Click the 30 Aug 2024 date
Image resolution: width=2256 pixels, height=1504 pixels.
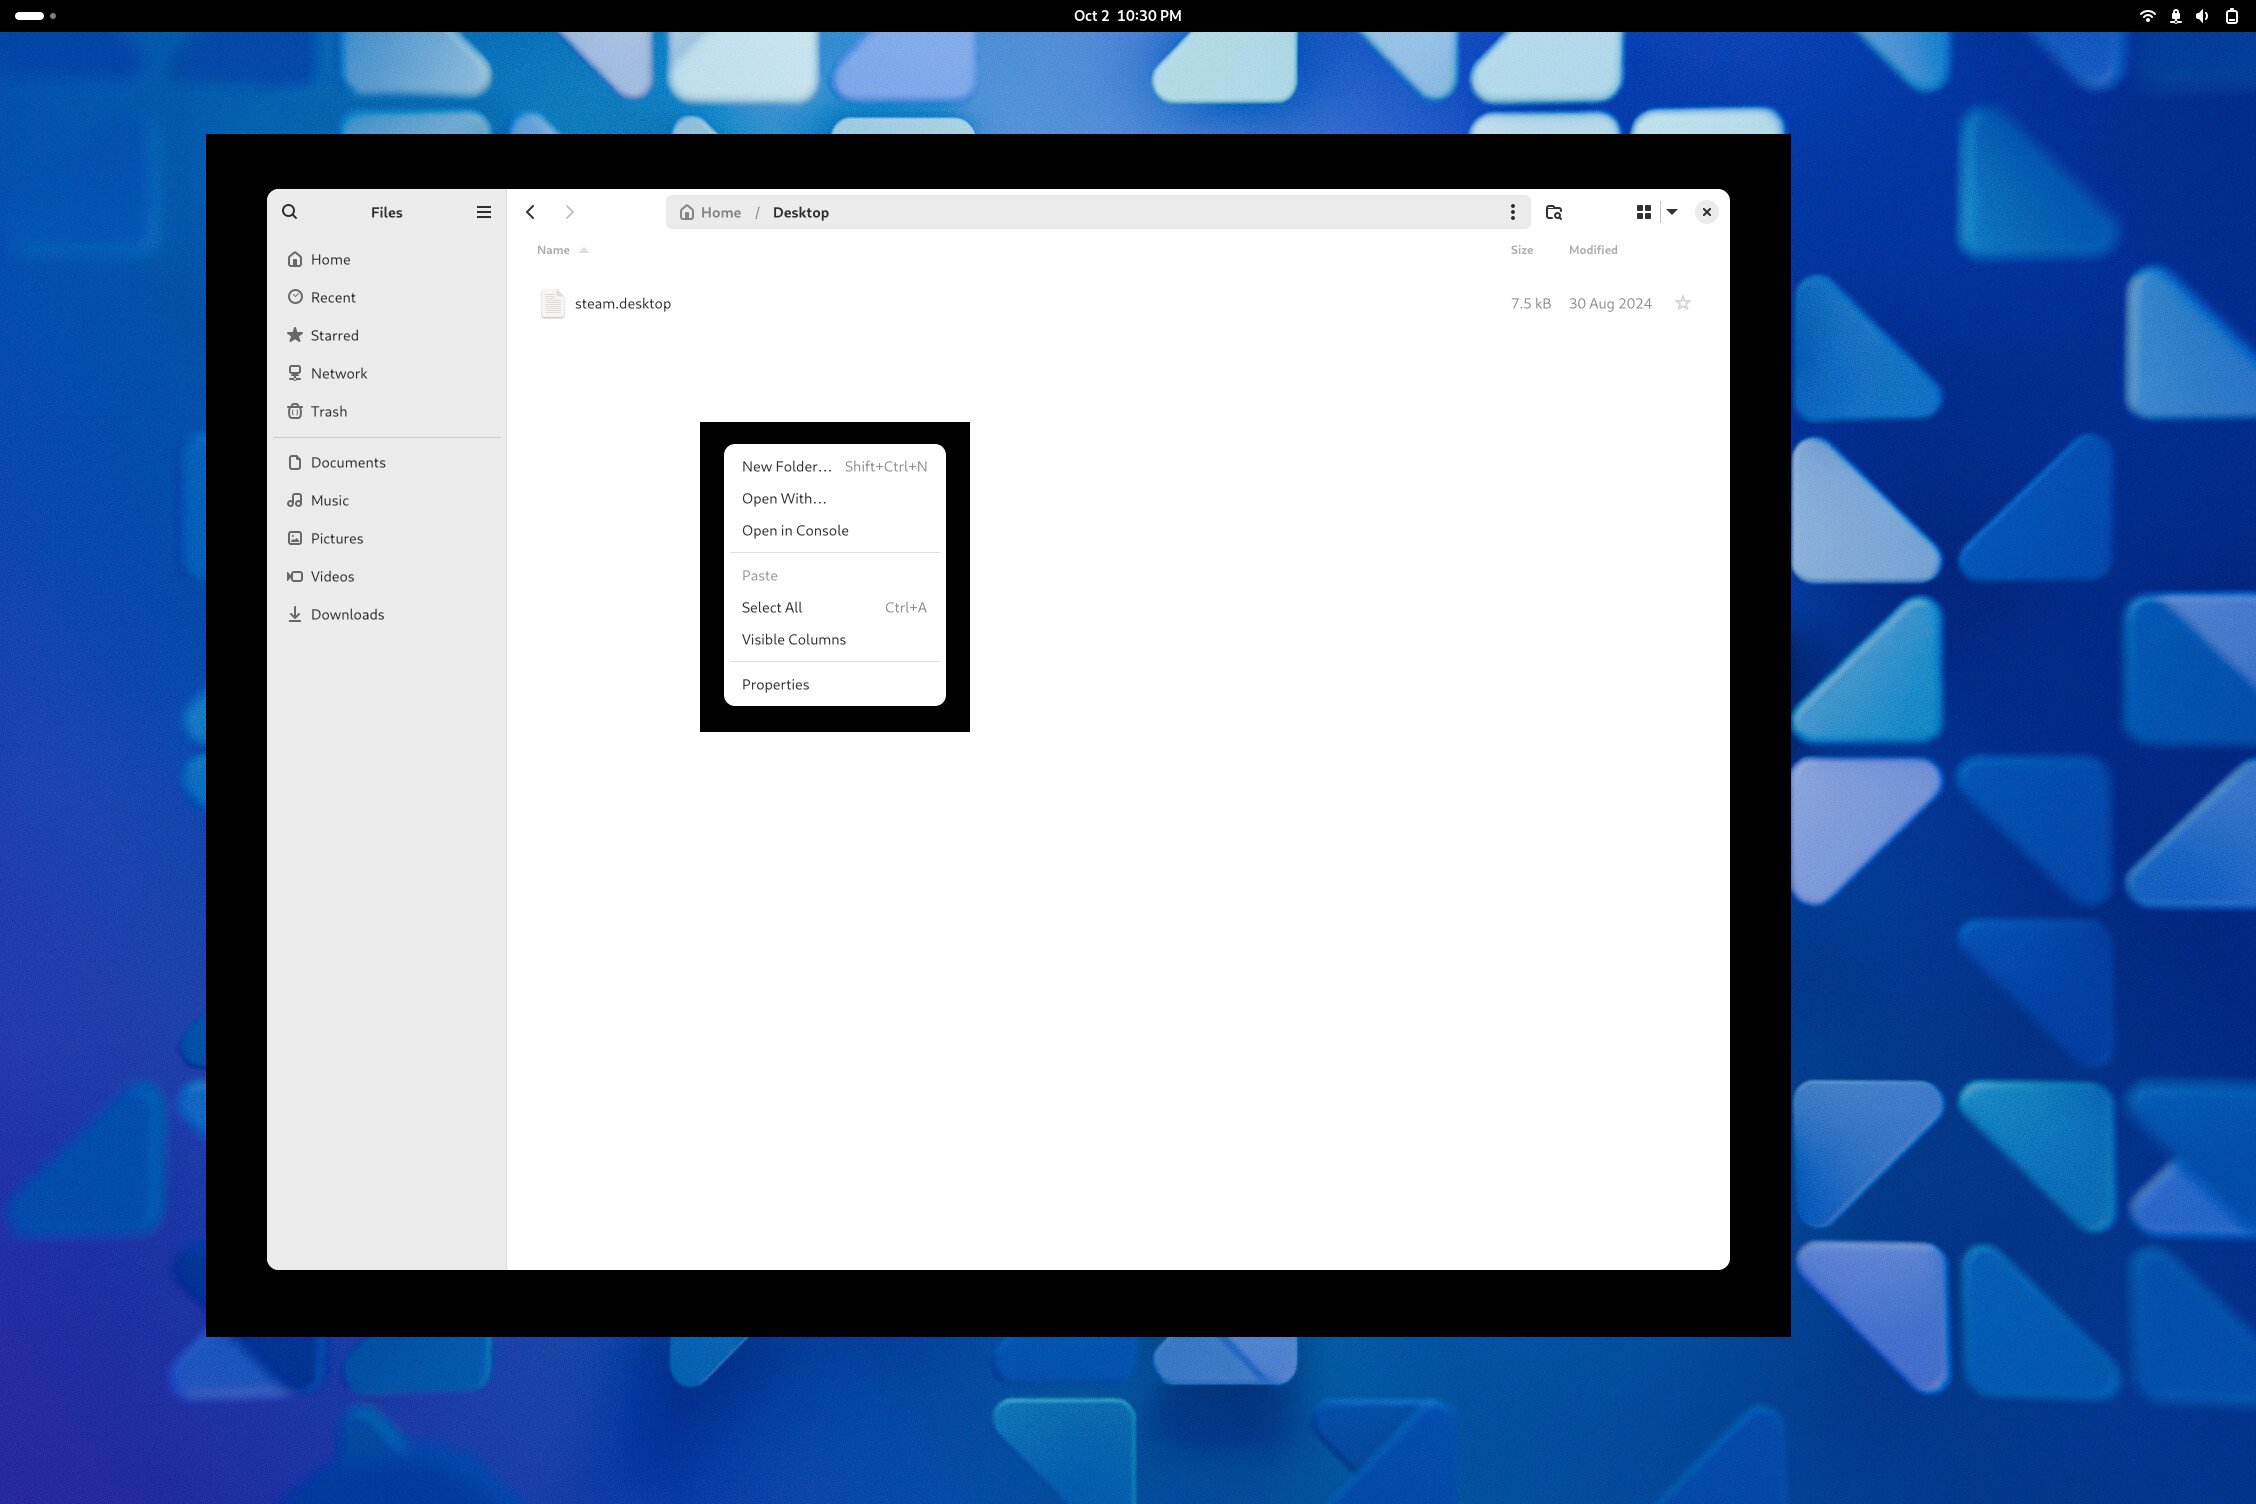click(1610, 303)
